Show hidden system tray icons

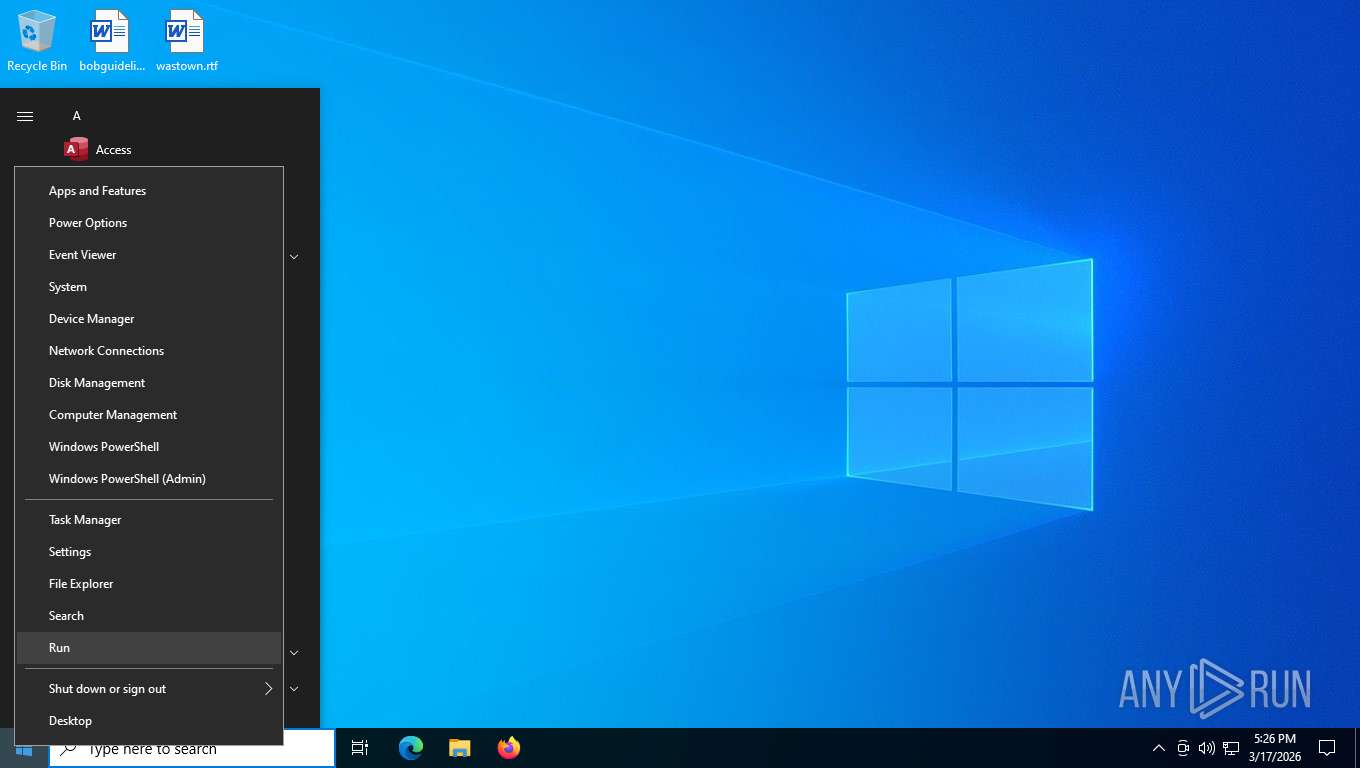point(1159,748)
